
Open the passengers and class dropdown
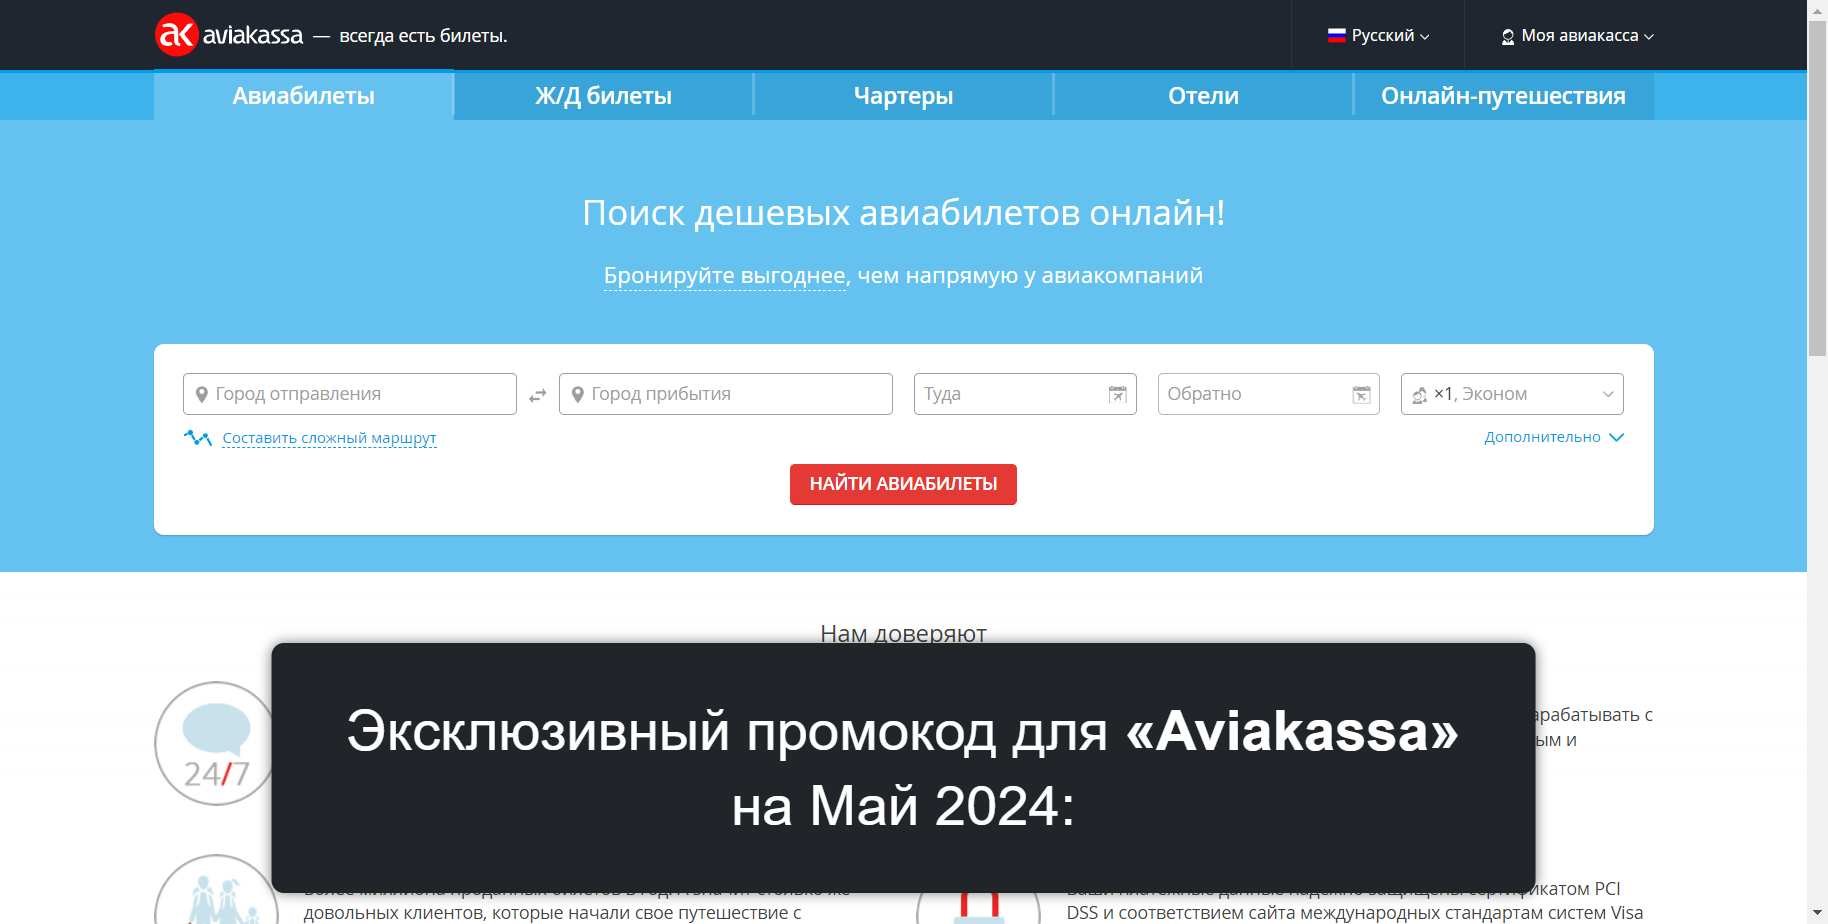pyautogui.click(x=1512, y=394)
